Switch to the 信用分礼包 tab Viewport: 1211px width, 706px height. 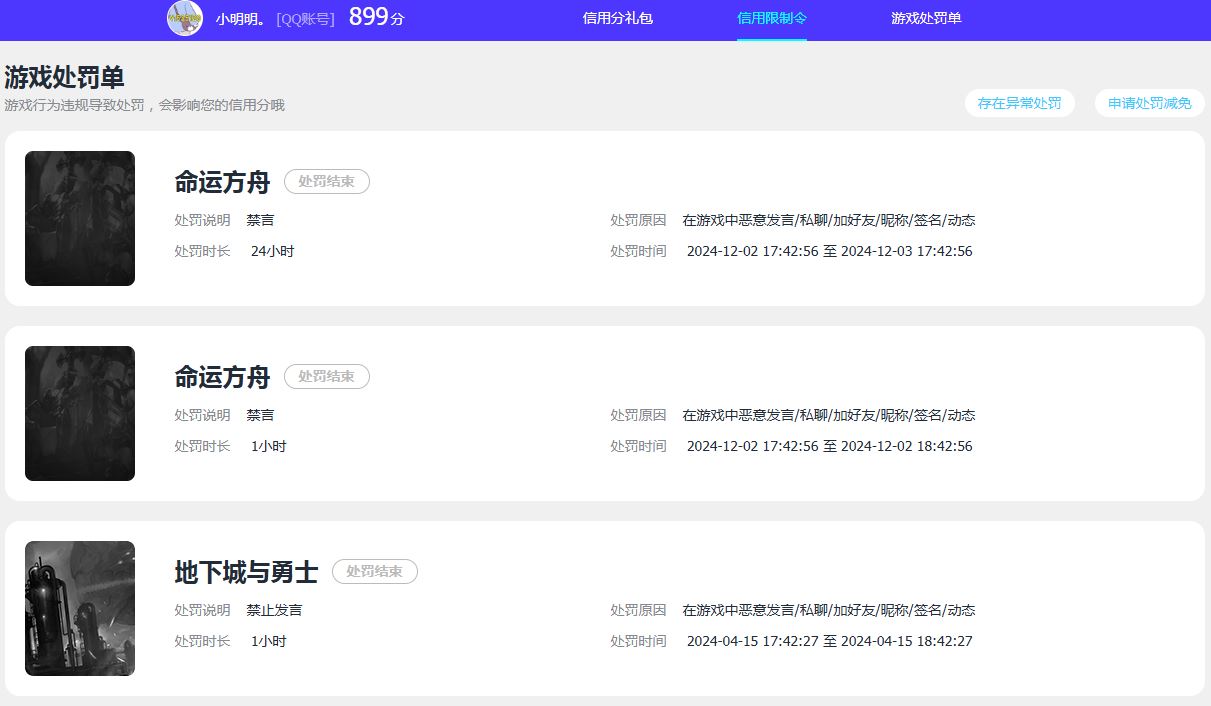point(618,18)
